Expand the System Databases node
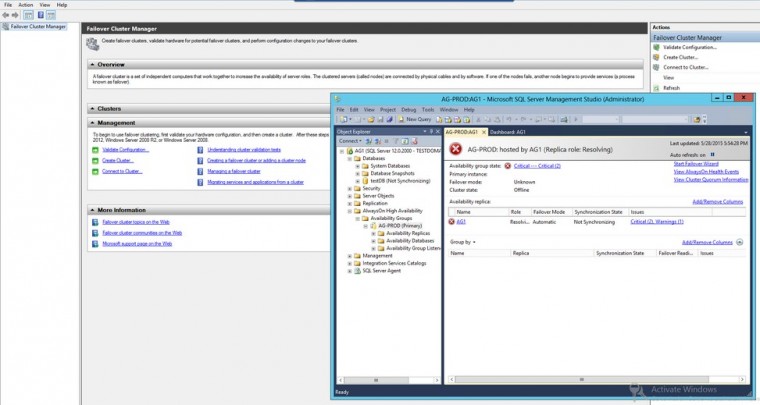 (358, 167)
